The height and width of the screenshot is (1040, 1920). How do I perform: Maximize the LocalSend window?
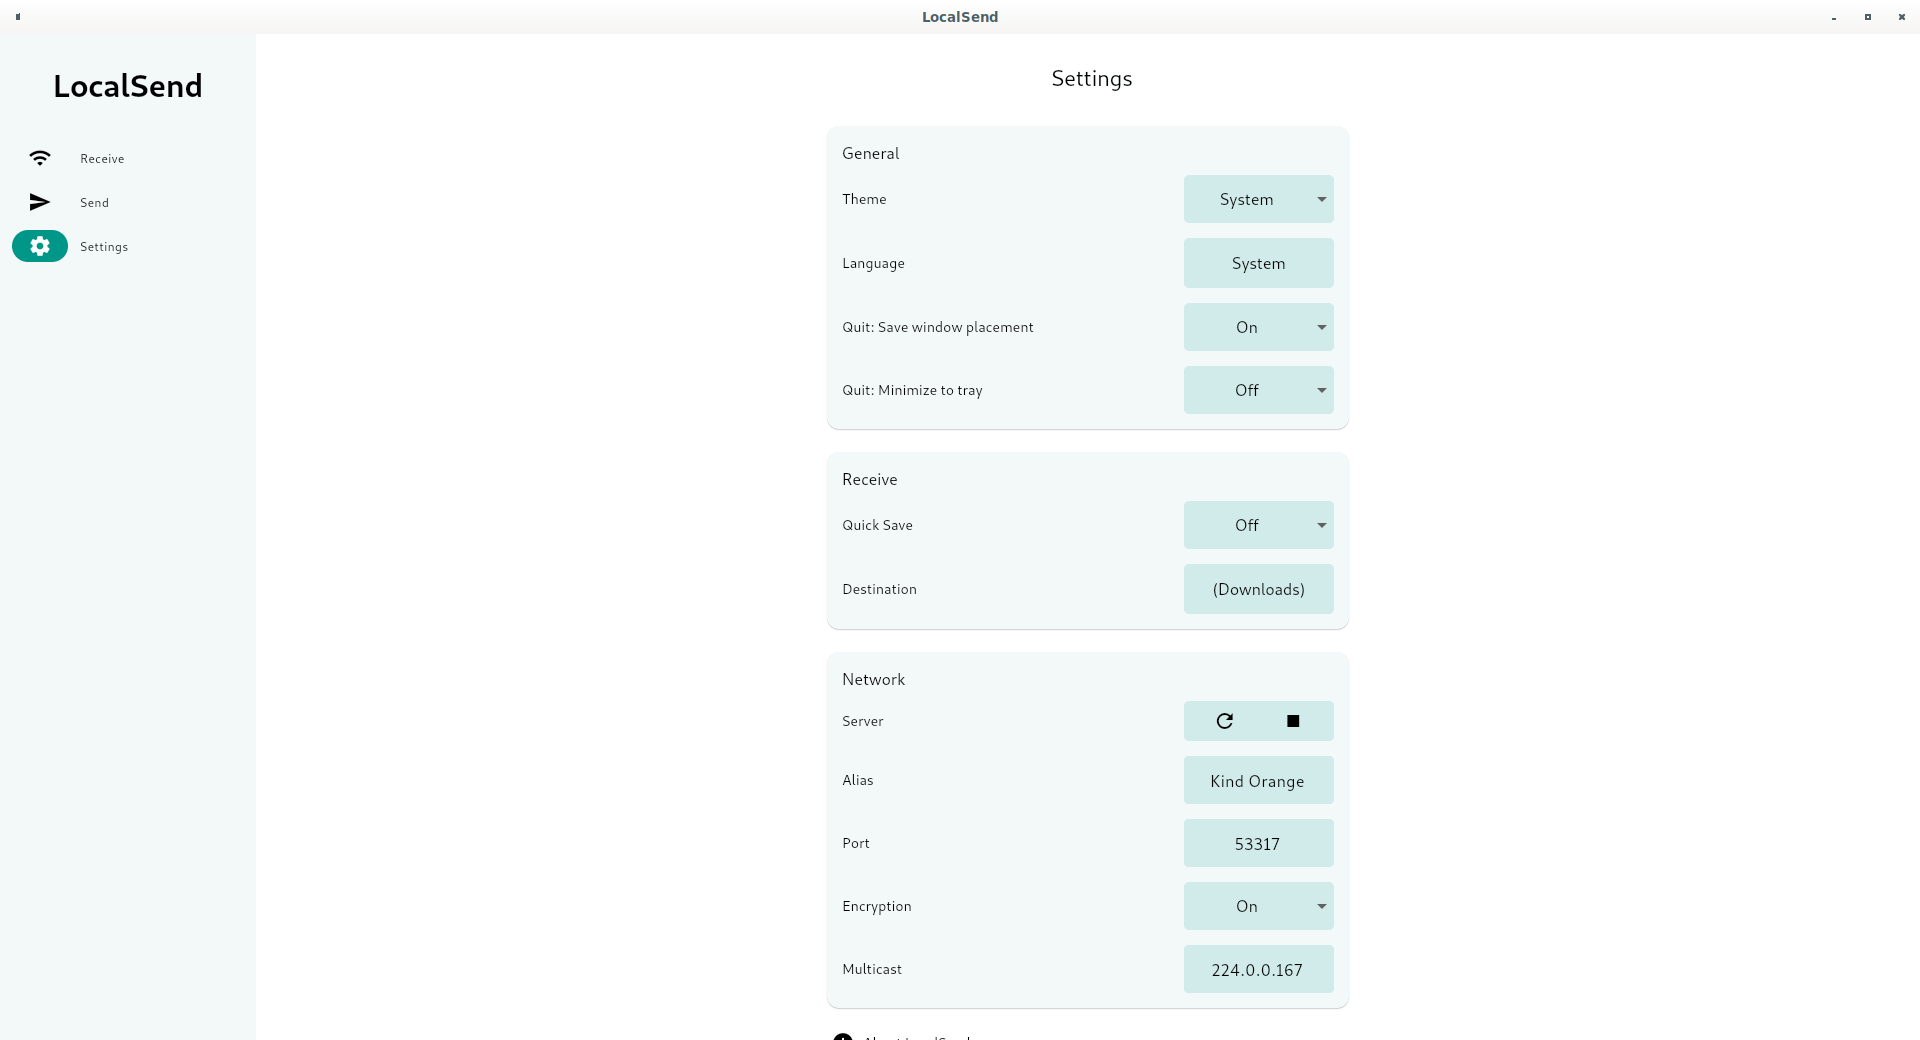pyautogui.click(x=1867, y=17)
